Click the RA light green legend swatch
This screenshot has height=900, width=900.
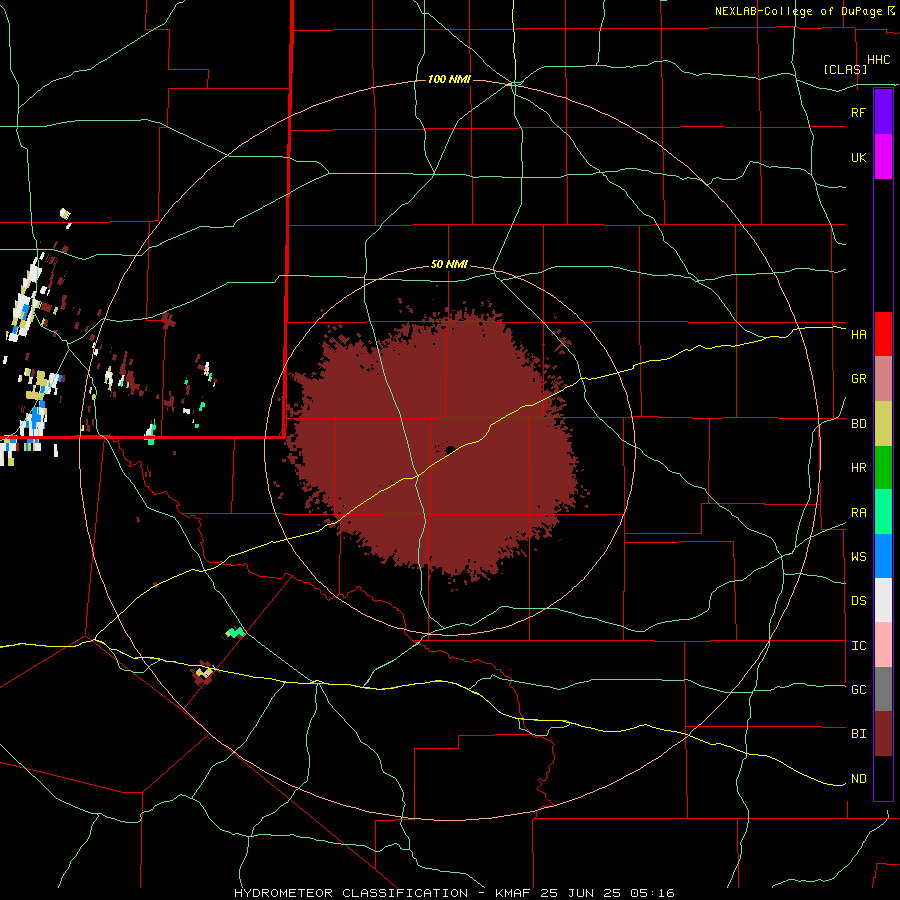click(883, 512)
